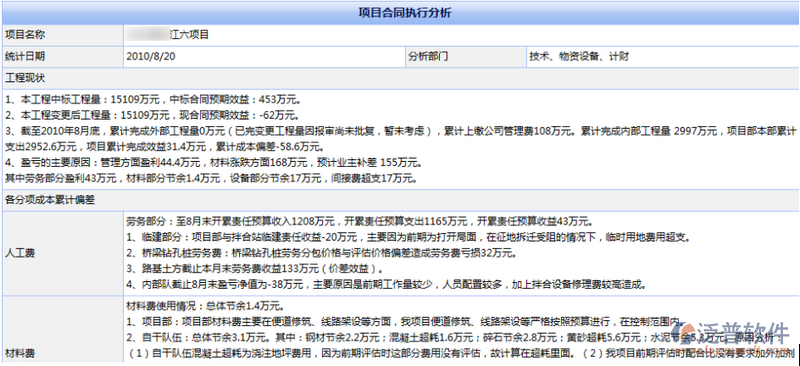Select the 项目名称 value field
Viewport: 800px width, 366px height.
click(x=461, y=35)
